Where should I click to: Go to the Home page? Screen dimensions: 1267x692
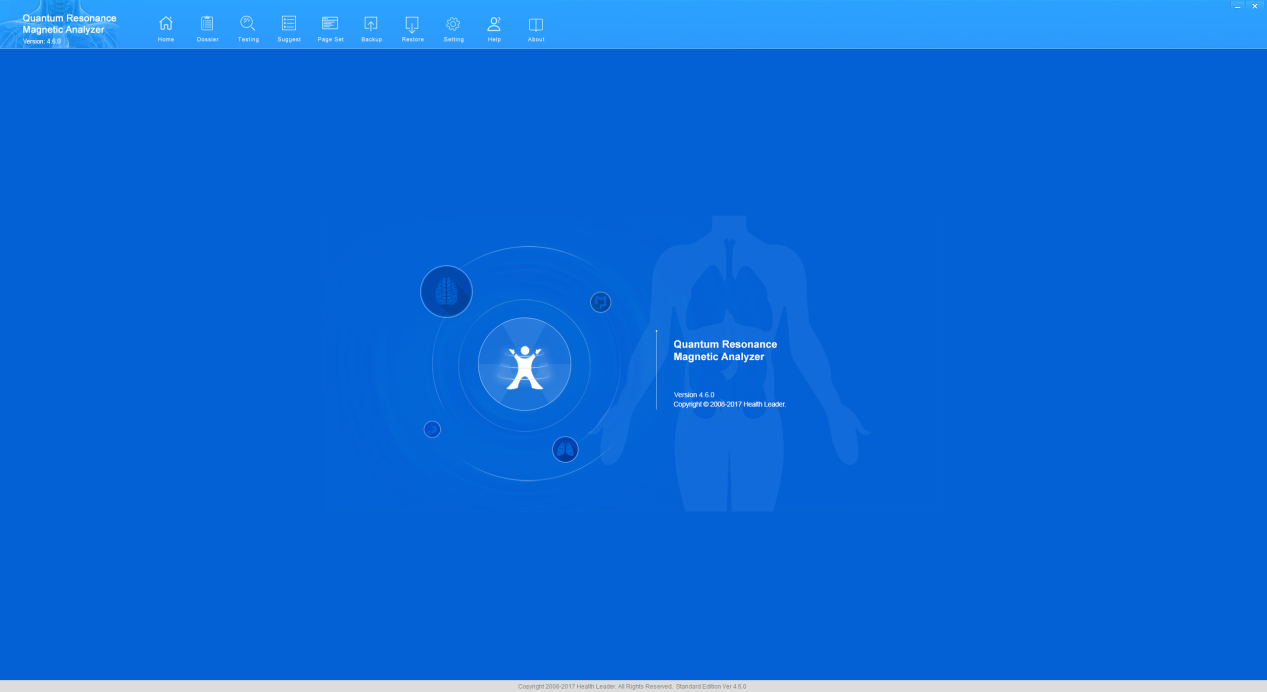click(x=166, y=28)
